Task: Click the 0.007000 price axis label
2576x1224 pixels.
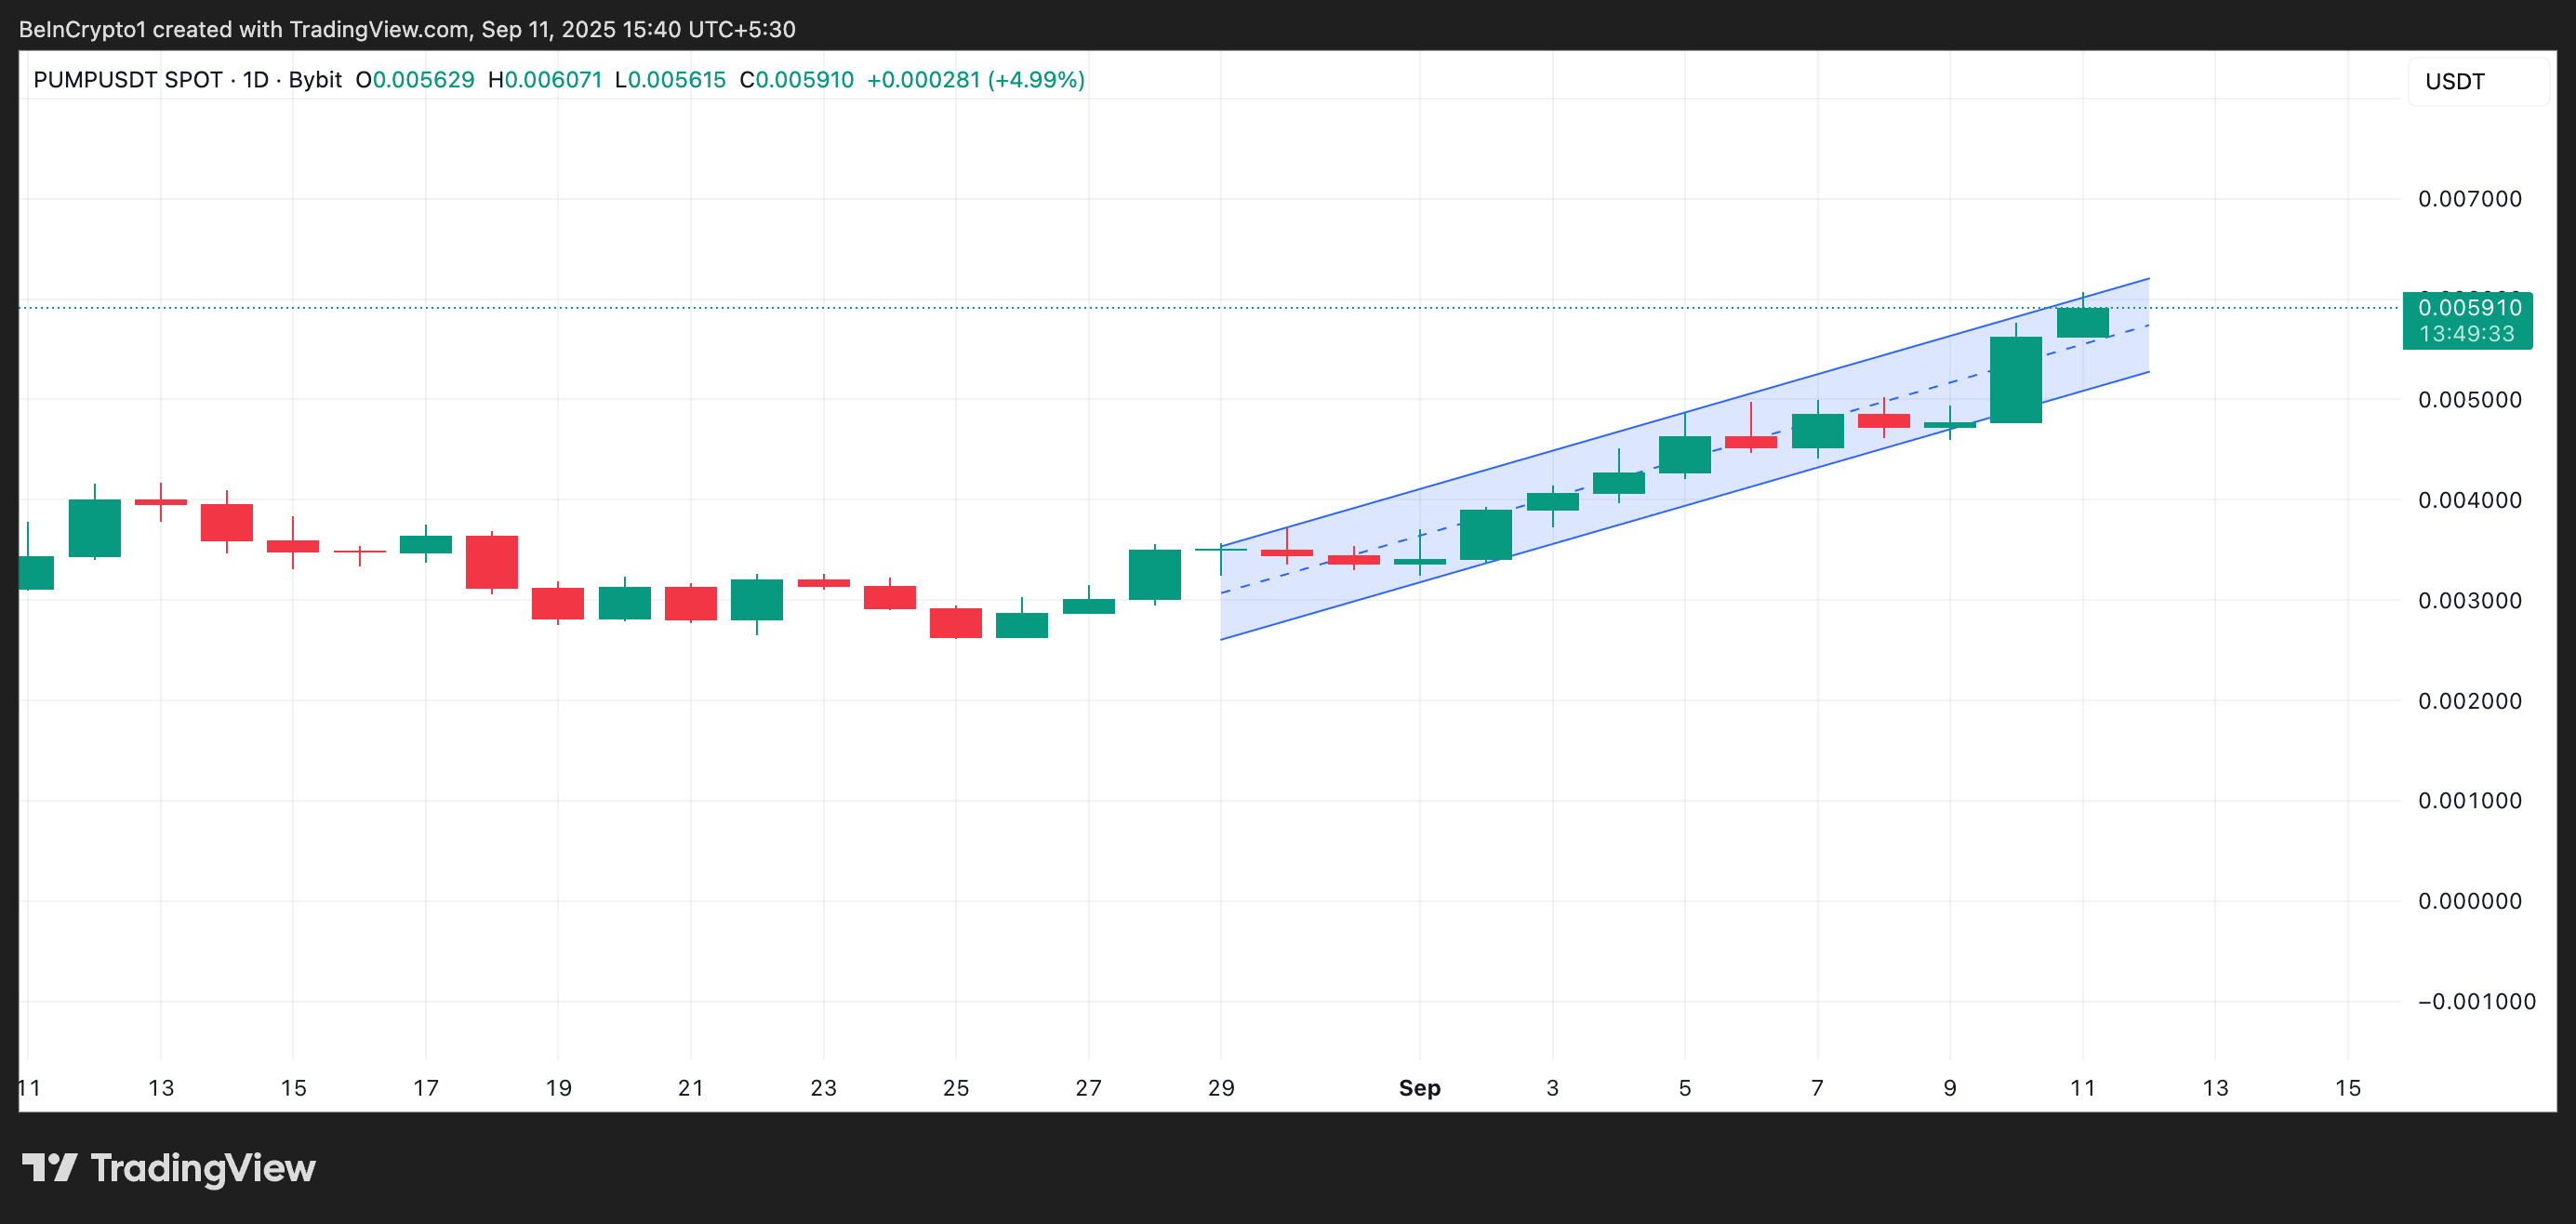Action: pyautogui.click(x=2469, y=199)
